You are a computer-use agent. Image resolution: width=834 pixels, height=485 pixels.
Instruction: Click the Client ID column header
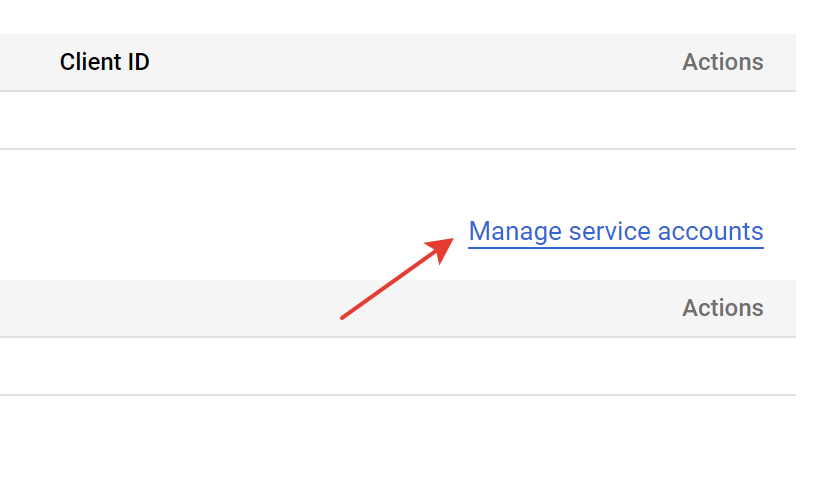[x=104, y=62]
